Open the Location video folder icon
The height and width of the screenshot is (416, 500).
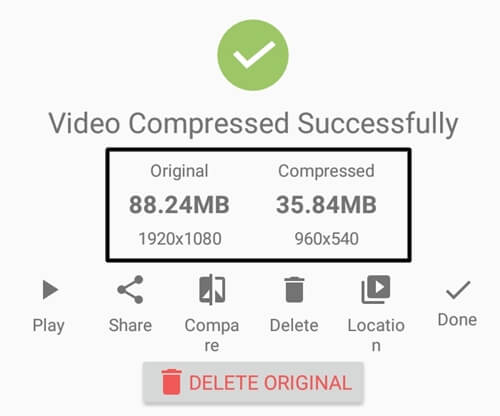(376, 289)
